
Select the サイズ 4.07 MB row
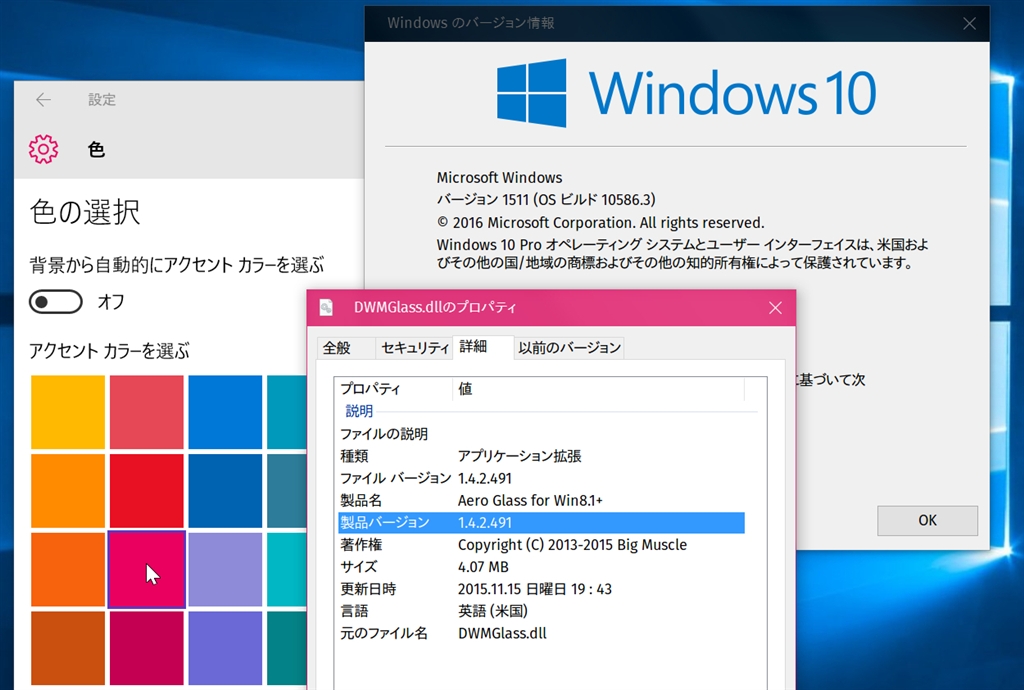coord(541,567)
